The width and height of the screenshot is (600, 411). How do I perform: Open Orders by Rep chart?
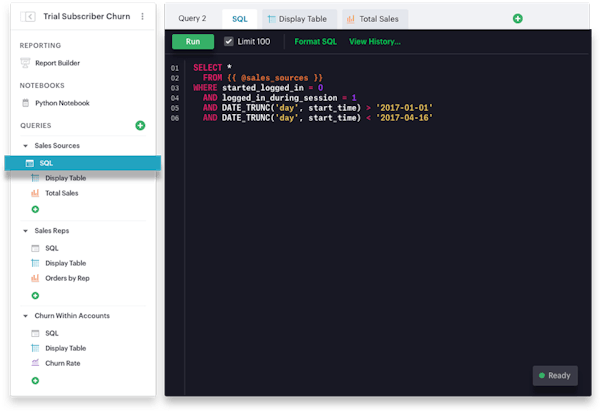point(67,278)
